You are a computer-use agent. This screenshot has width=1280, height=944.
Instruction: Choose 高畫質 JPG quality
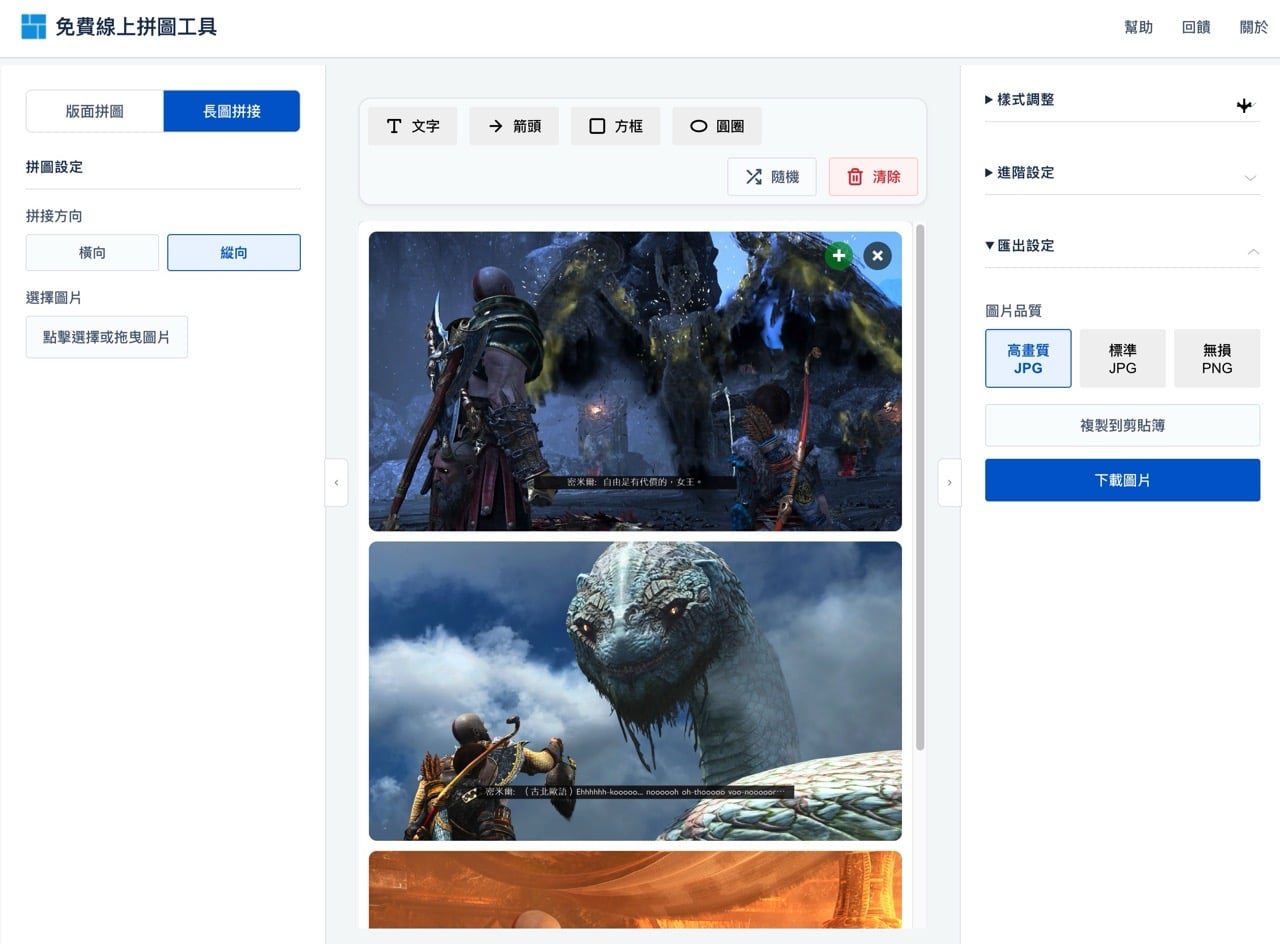pyautogui.click(x=1028, y=359)
